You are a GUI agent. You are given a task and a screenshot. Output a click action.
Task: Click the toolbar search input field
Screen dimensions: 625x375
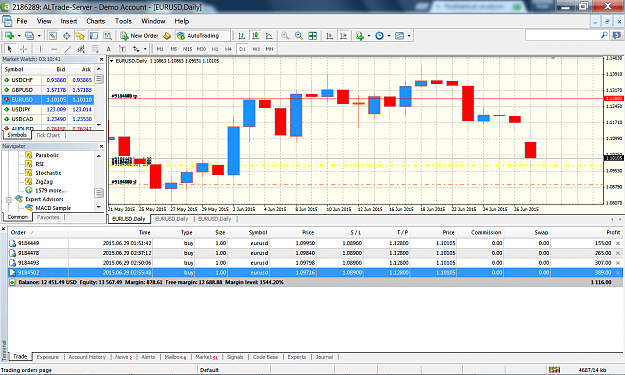[x=563, y=35]
